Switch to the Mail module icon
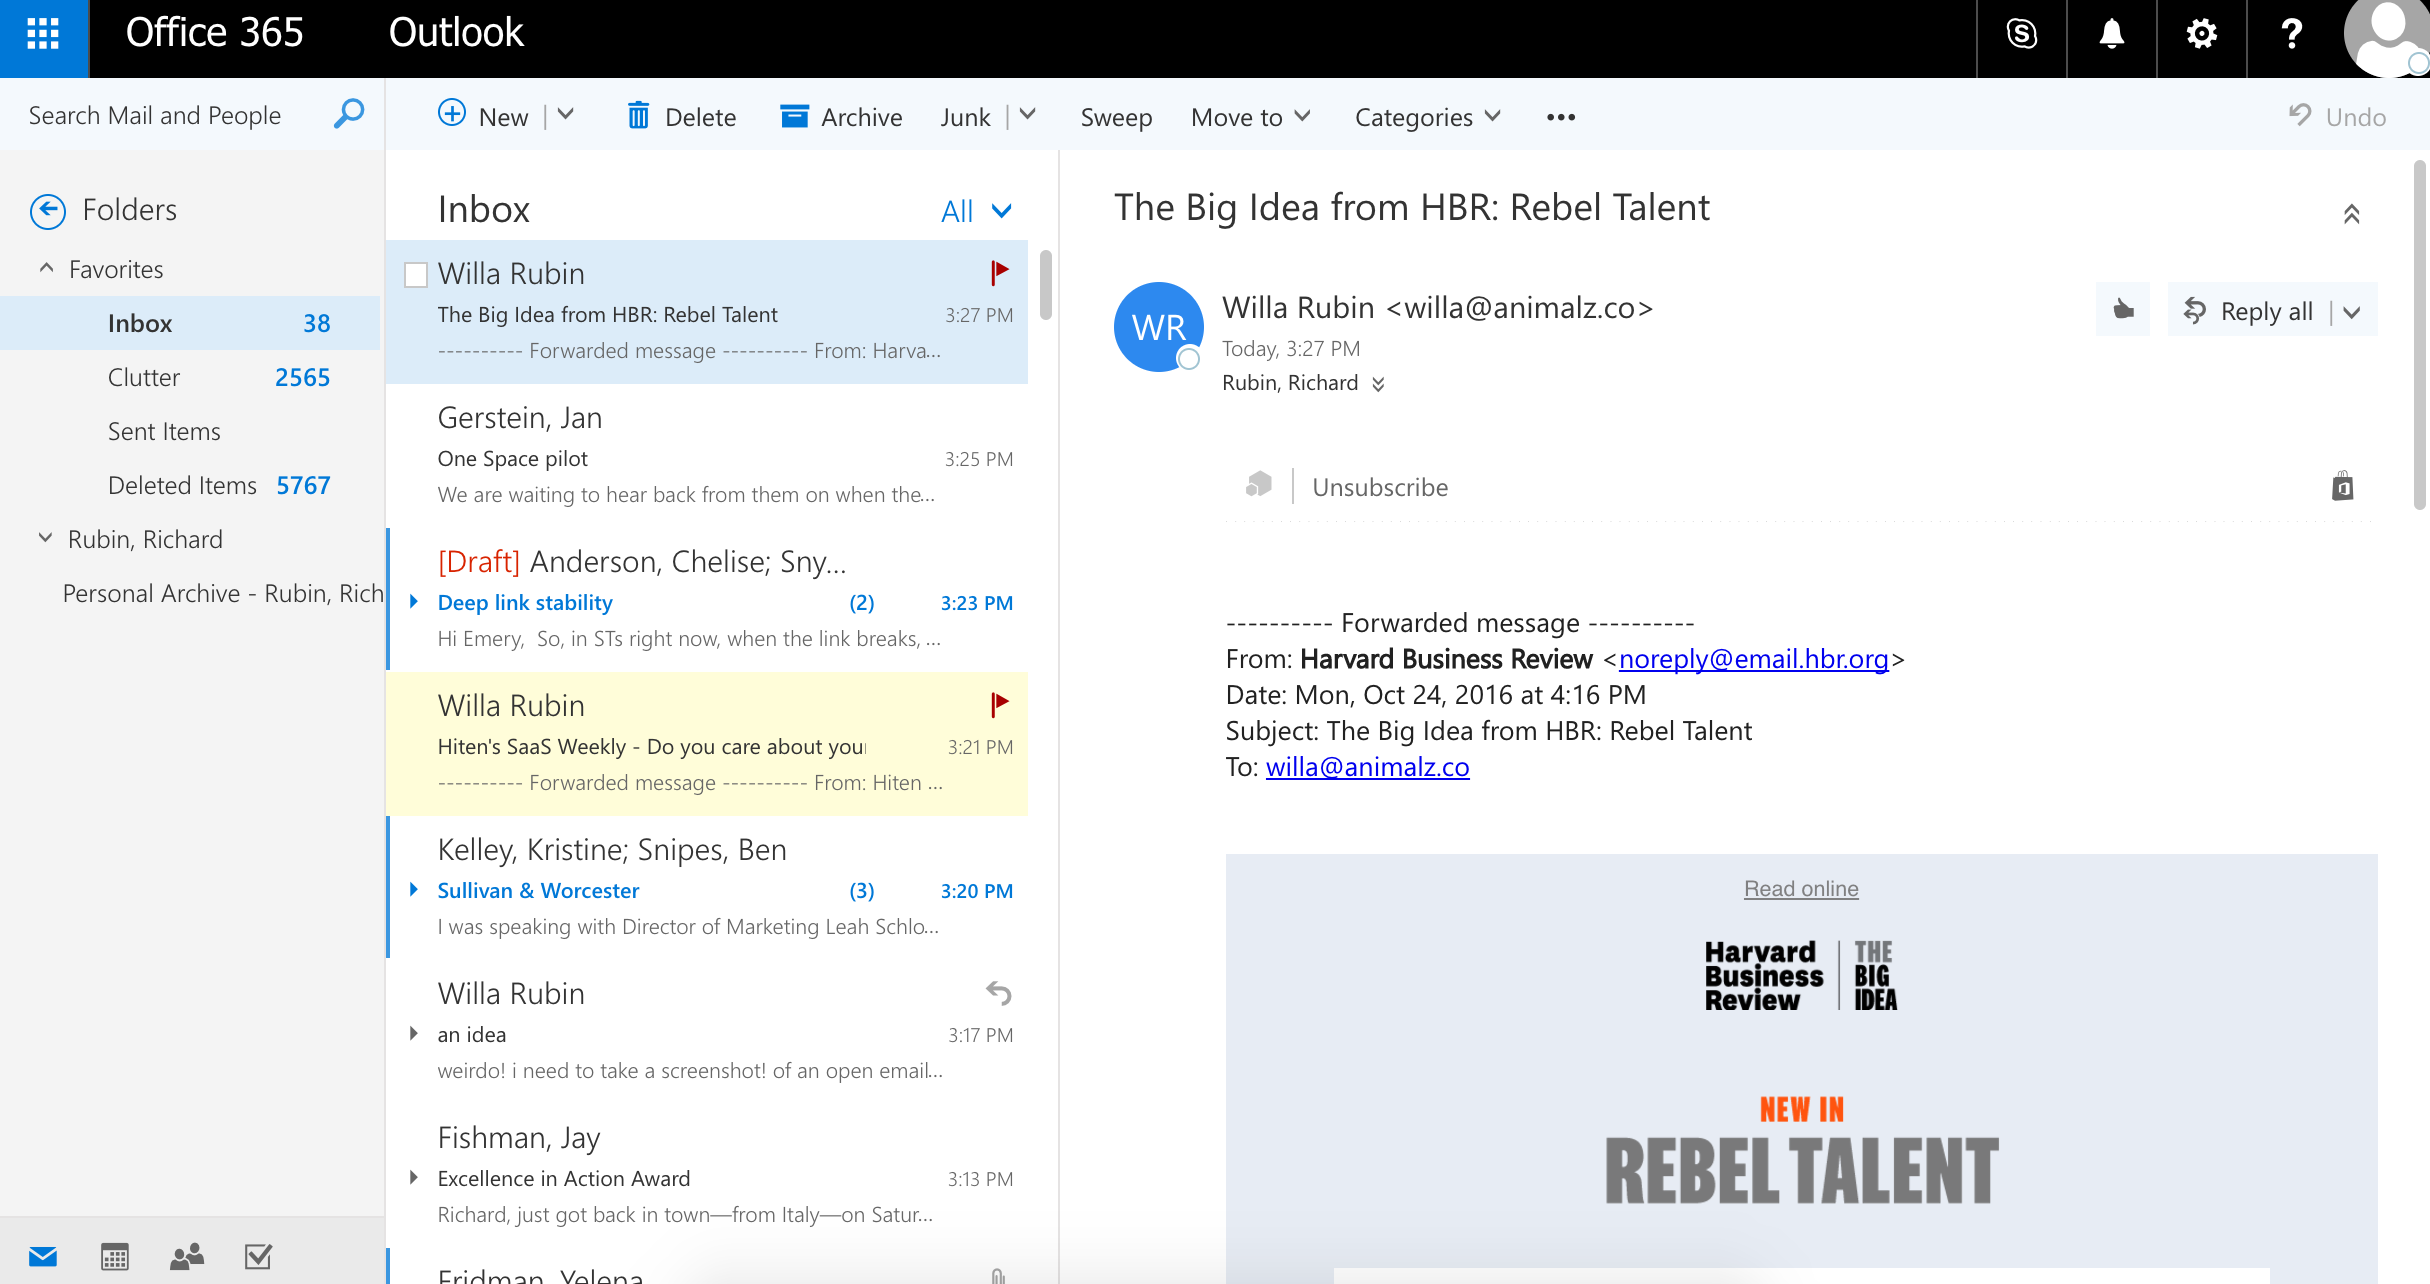 [43, 1256]
